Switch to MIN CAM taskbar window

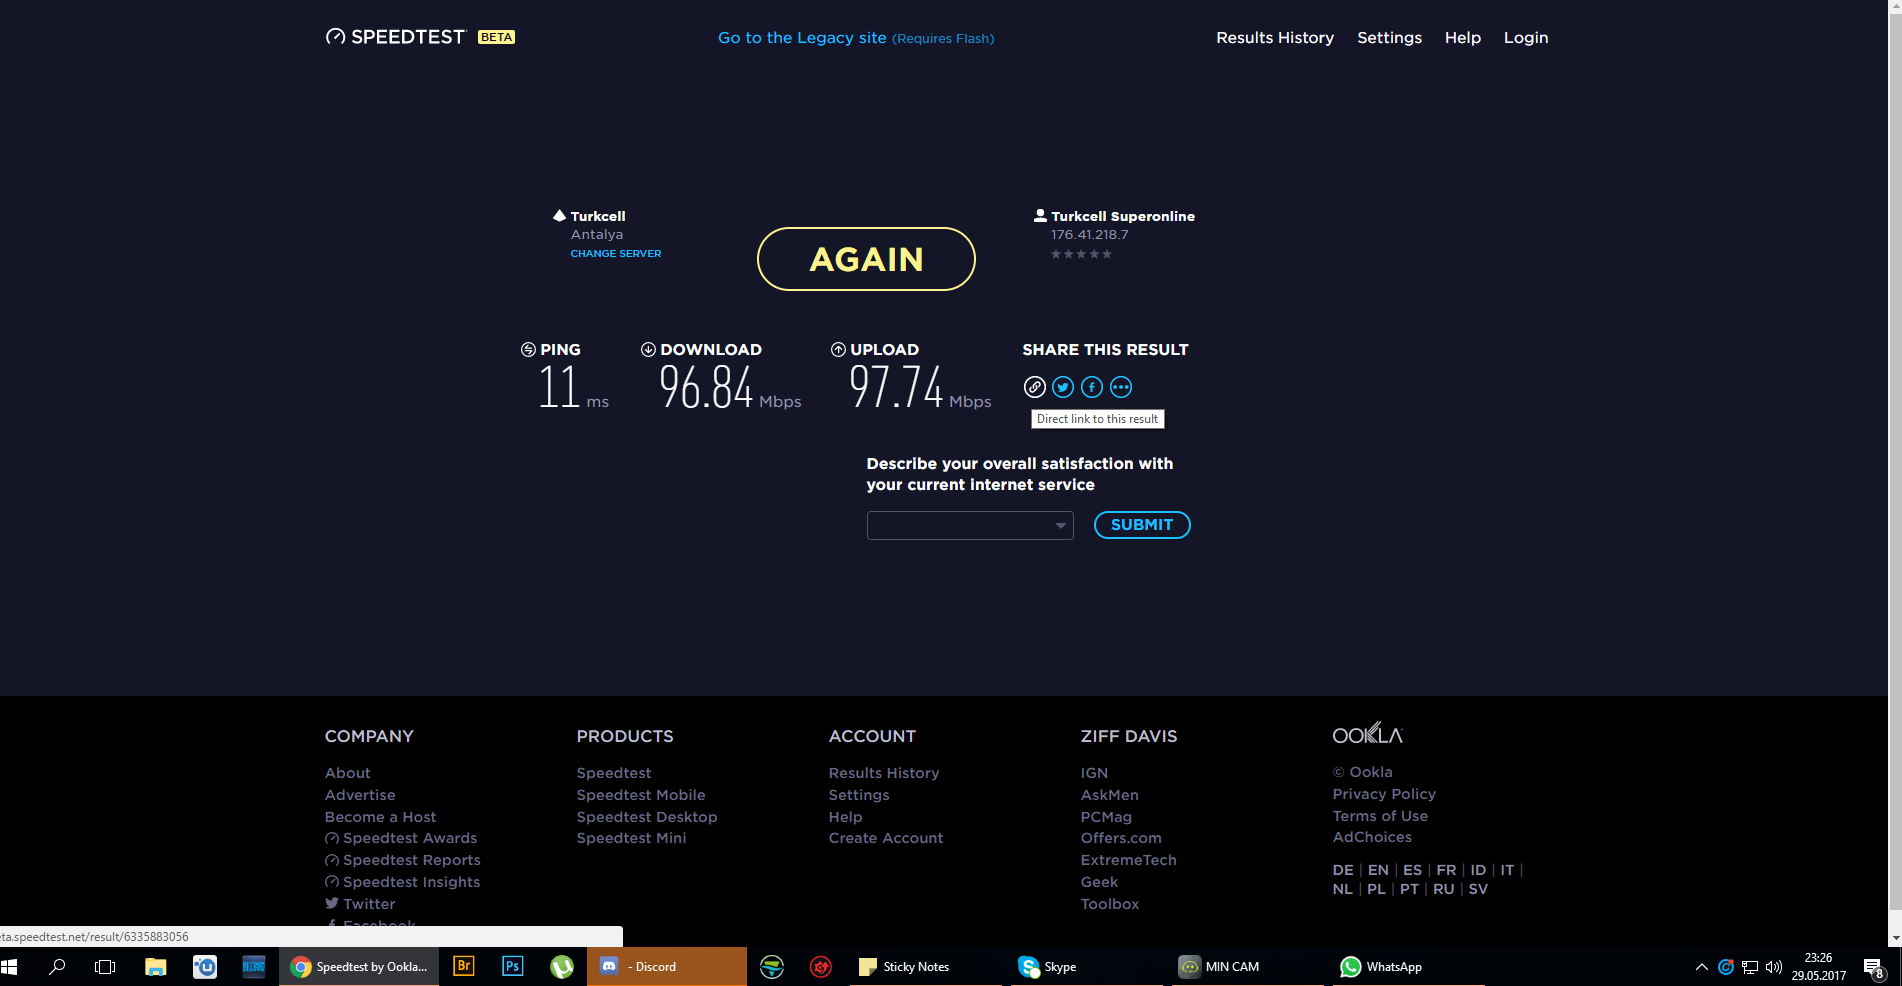1248,967
